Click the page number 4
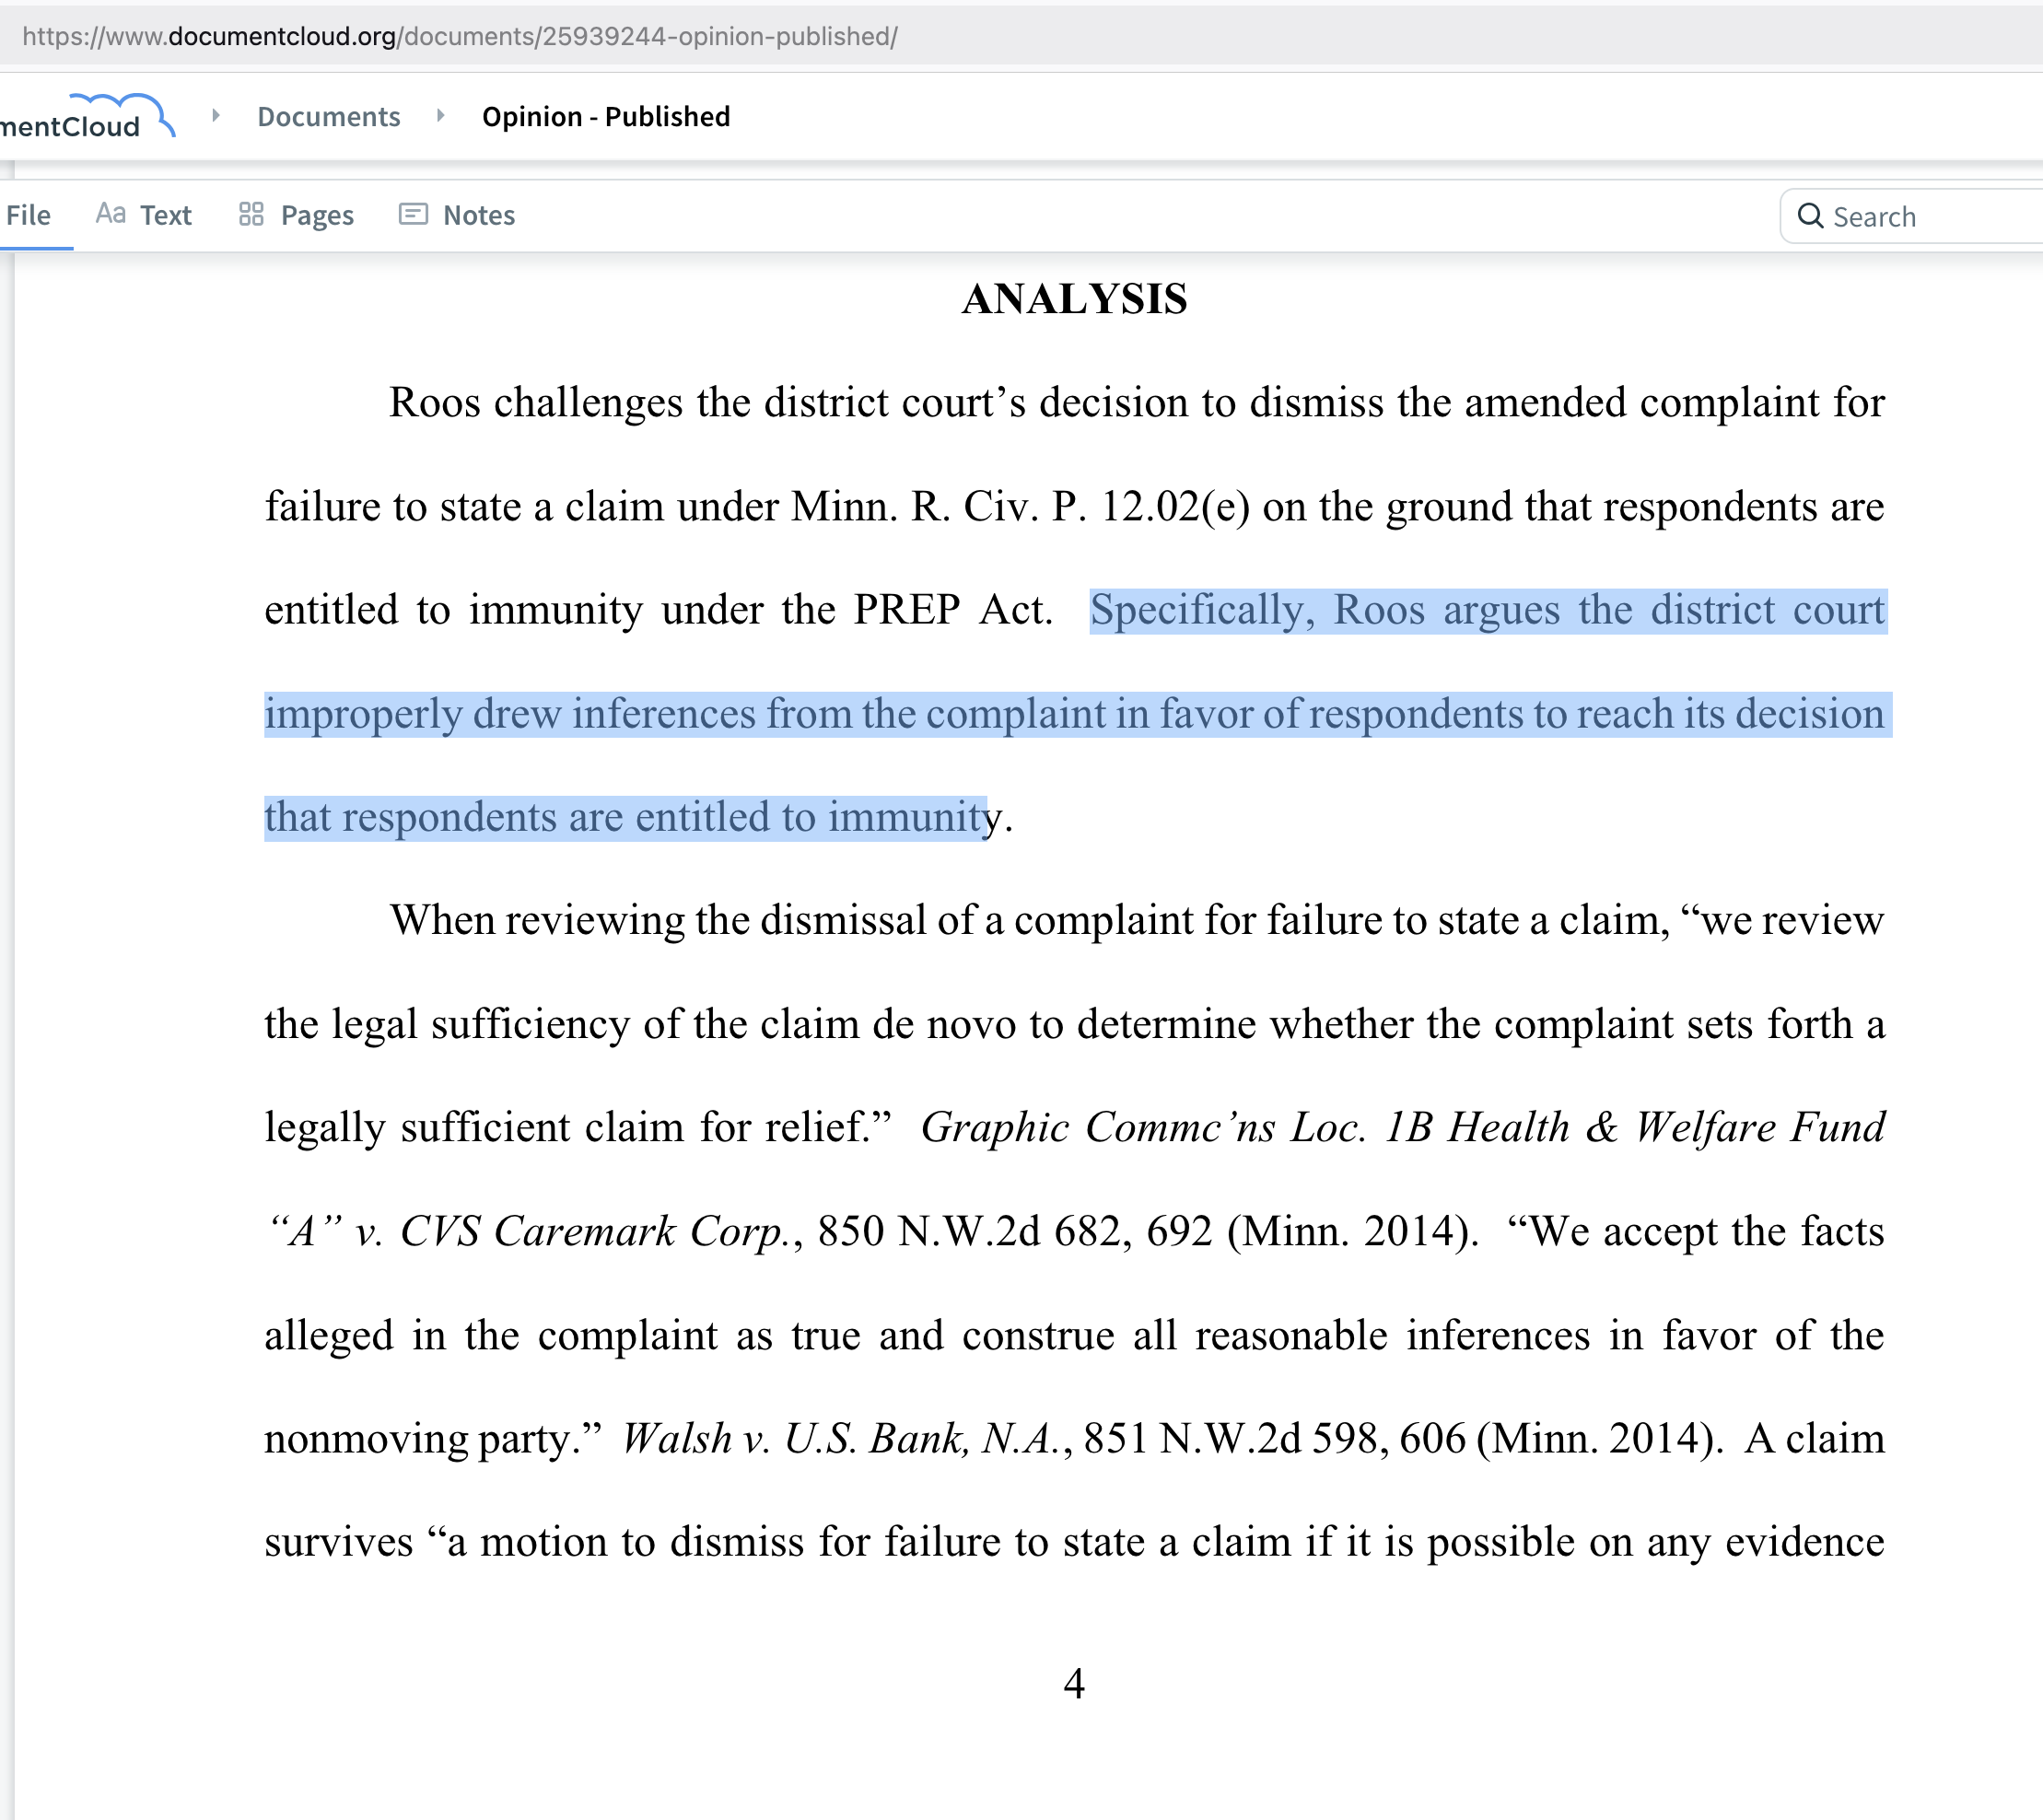This screenshot has height=1820, width=2043. pos(1074,1684)
